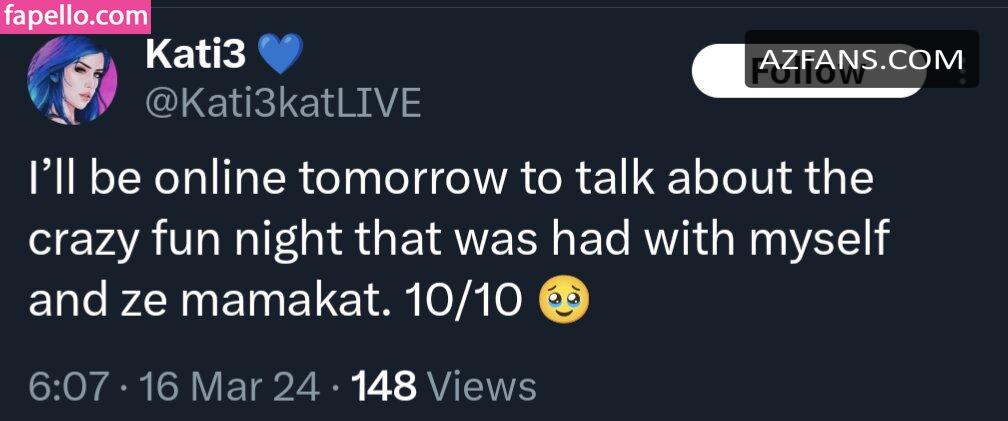Click the 6:07 post time
The width and height of the screenshot is (1008, 421).
66,385
